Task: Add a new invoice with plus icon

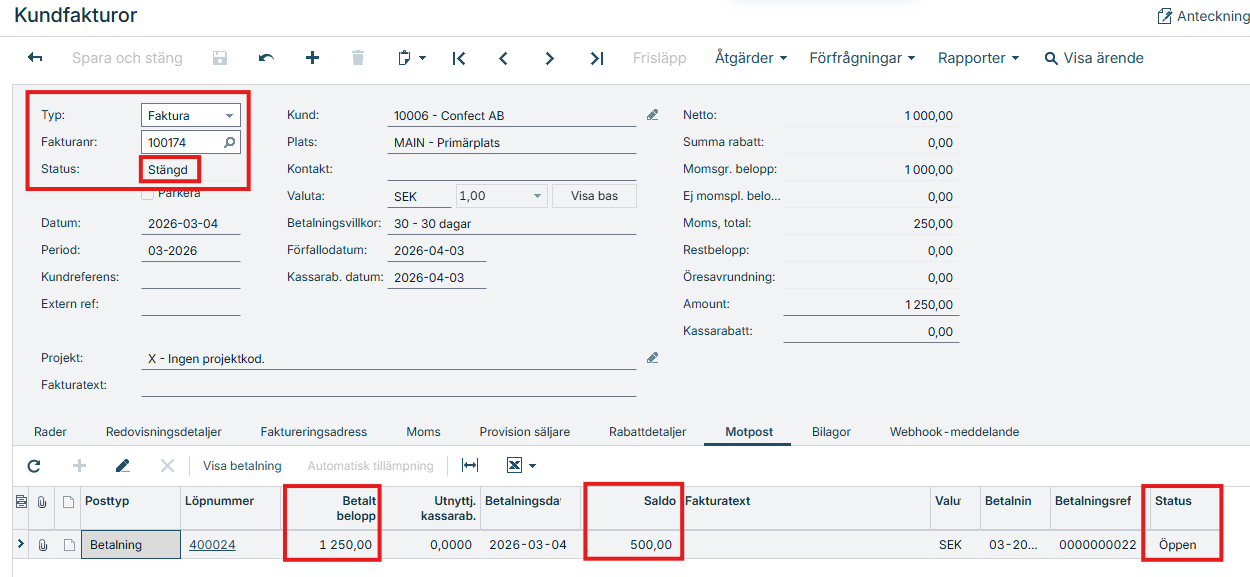Action: click(x=312, y=58)
